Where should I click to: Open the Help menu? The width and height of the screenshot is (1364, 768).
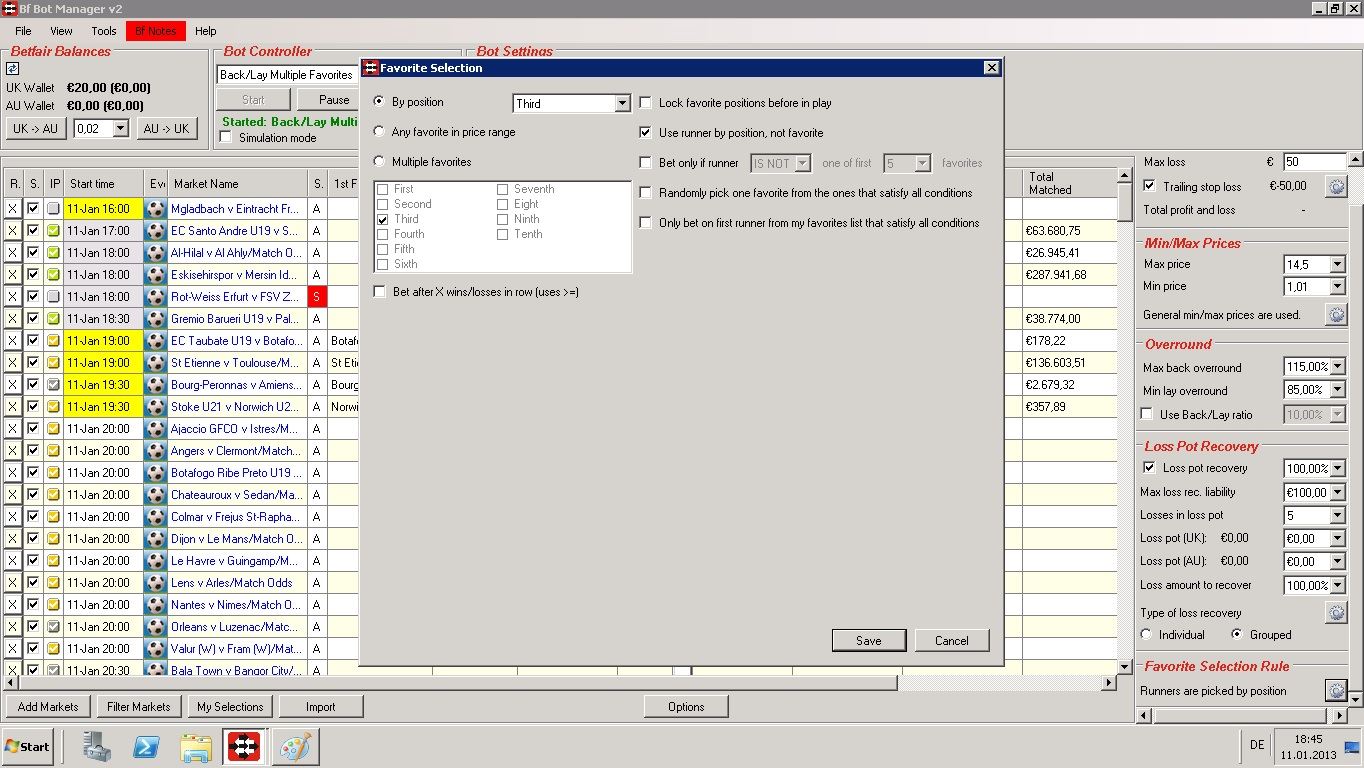[x=206, y=31]
